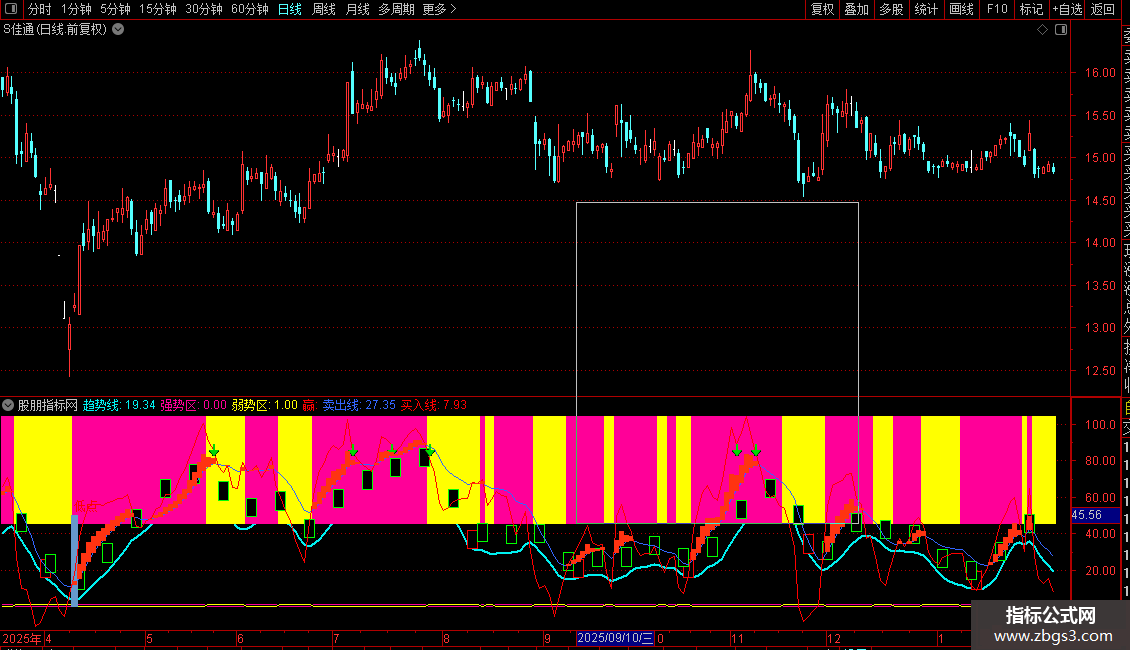Click the 强势区: 0.00 readout
Viewport: 1130px width, 650px height.
(193, 405)
